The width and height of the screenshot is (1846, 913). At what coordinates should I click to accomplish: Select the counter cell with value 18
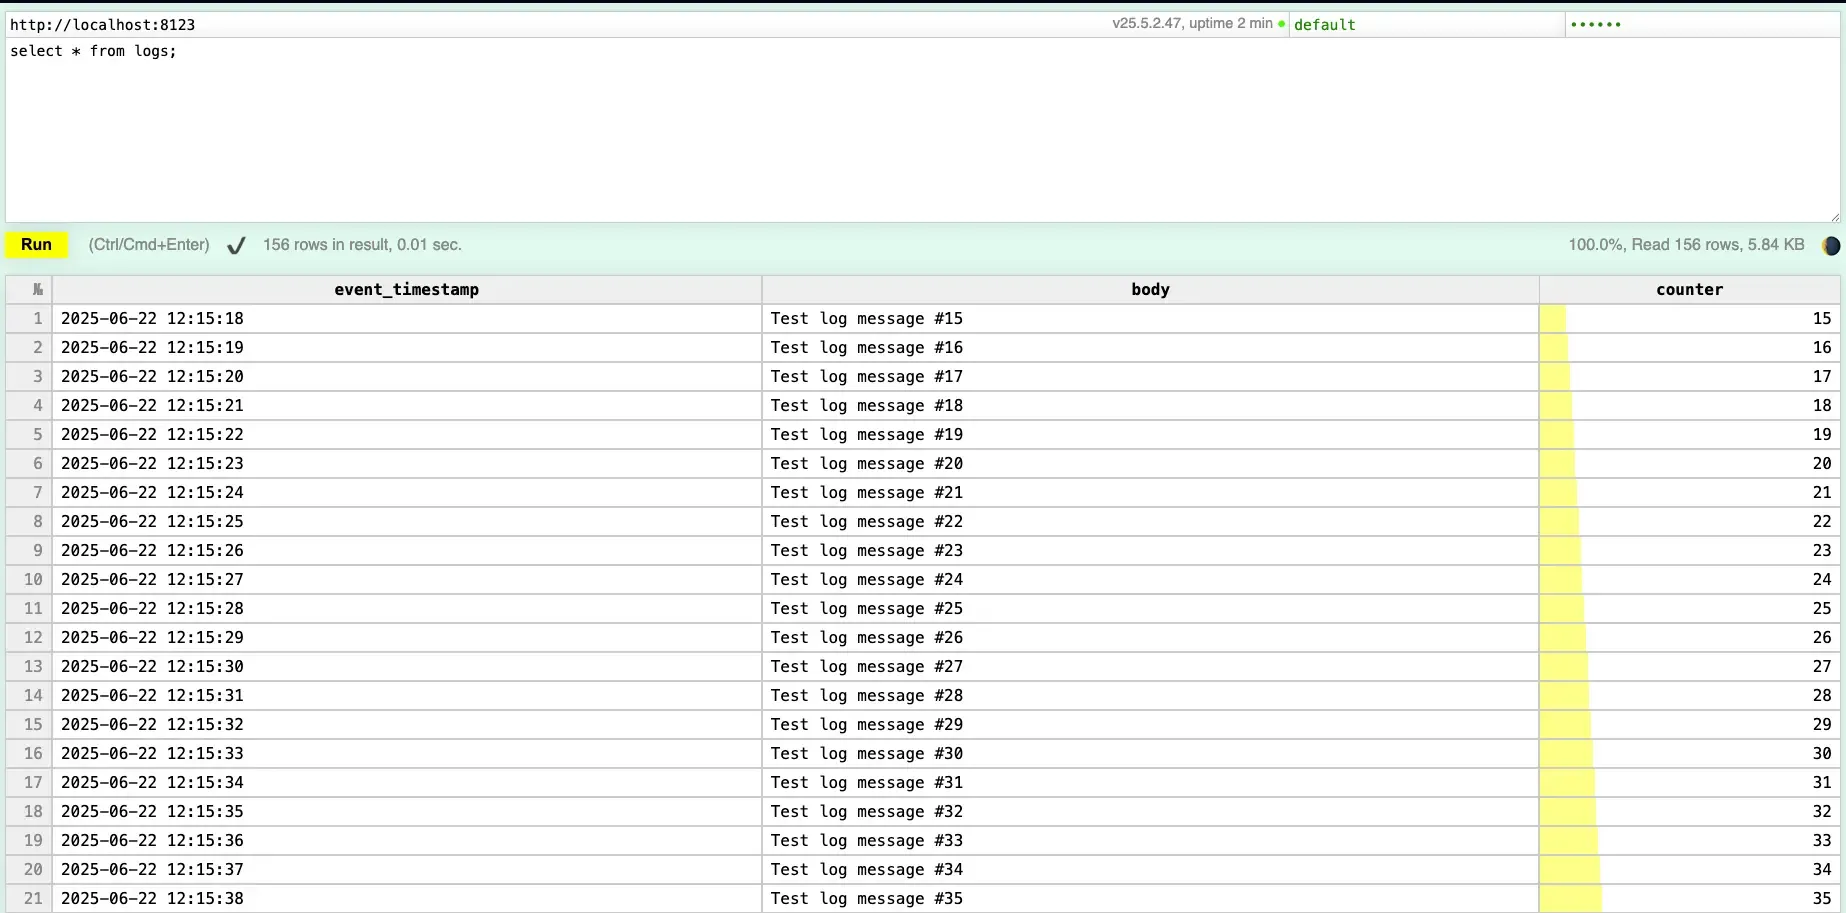1689,405
